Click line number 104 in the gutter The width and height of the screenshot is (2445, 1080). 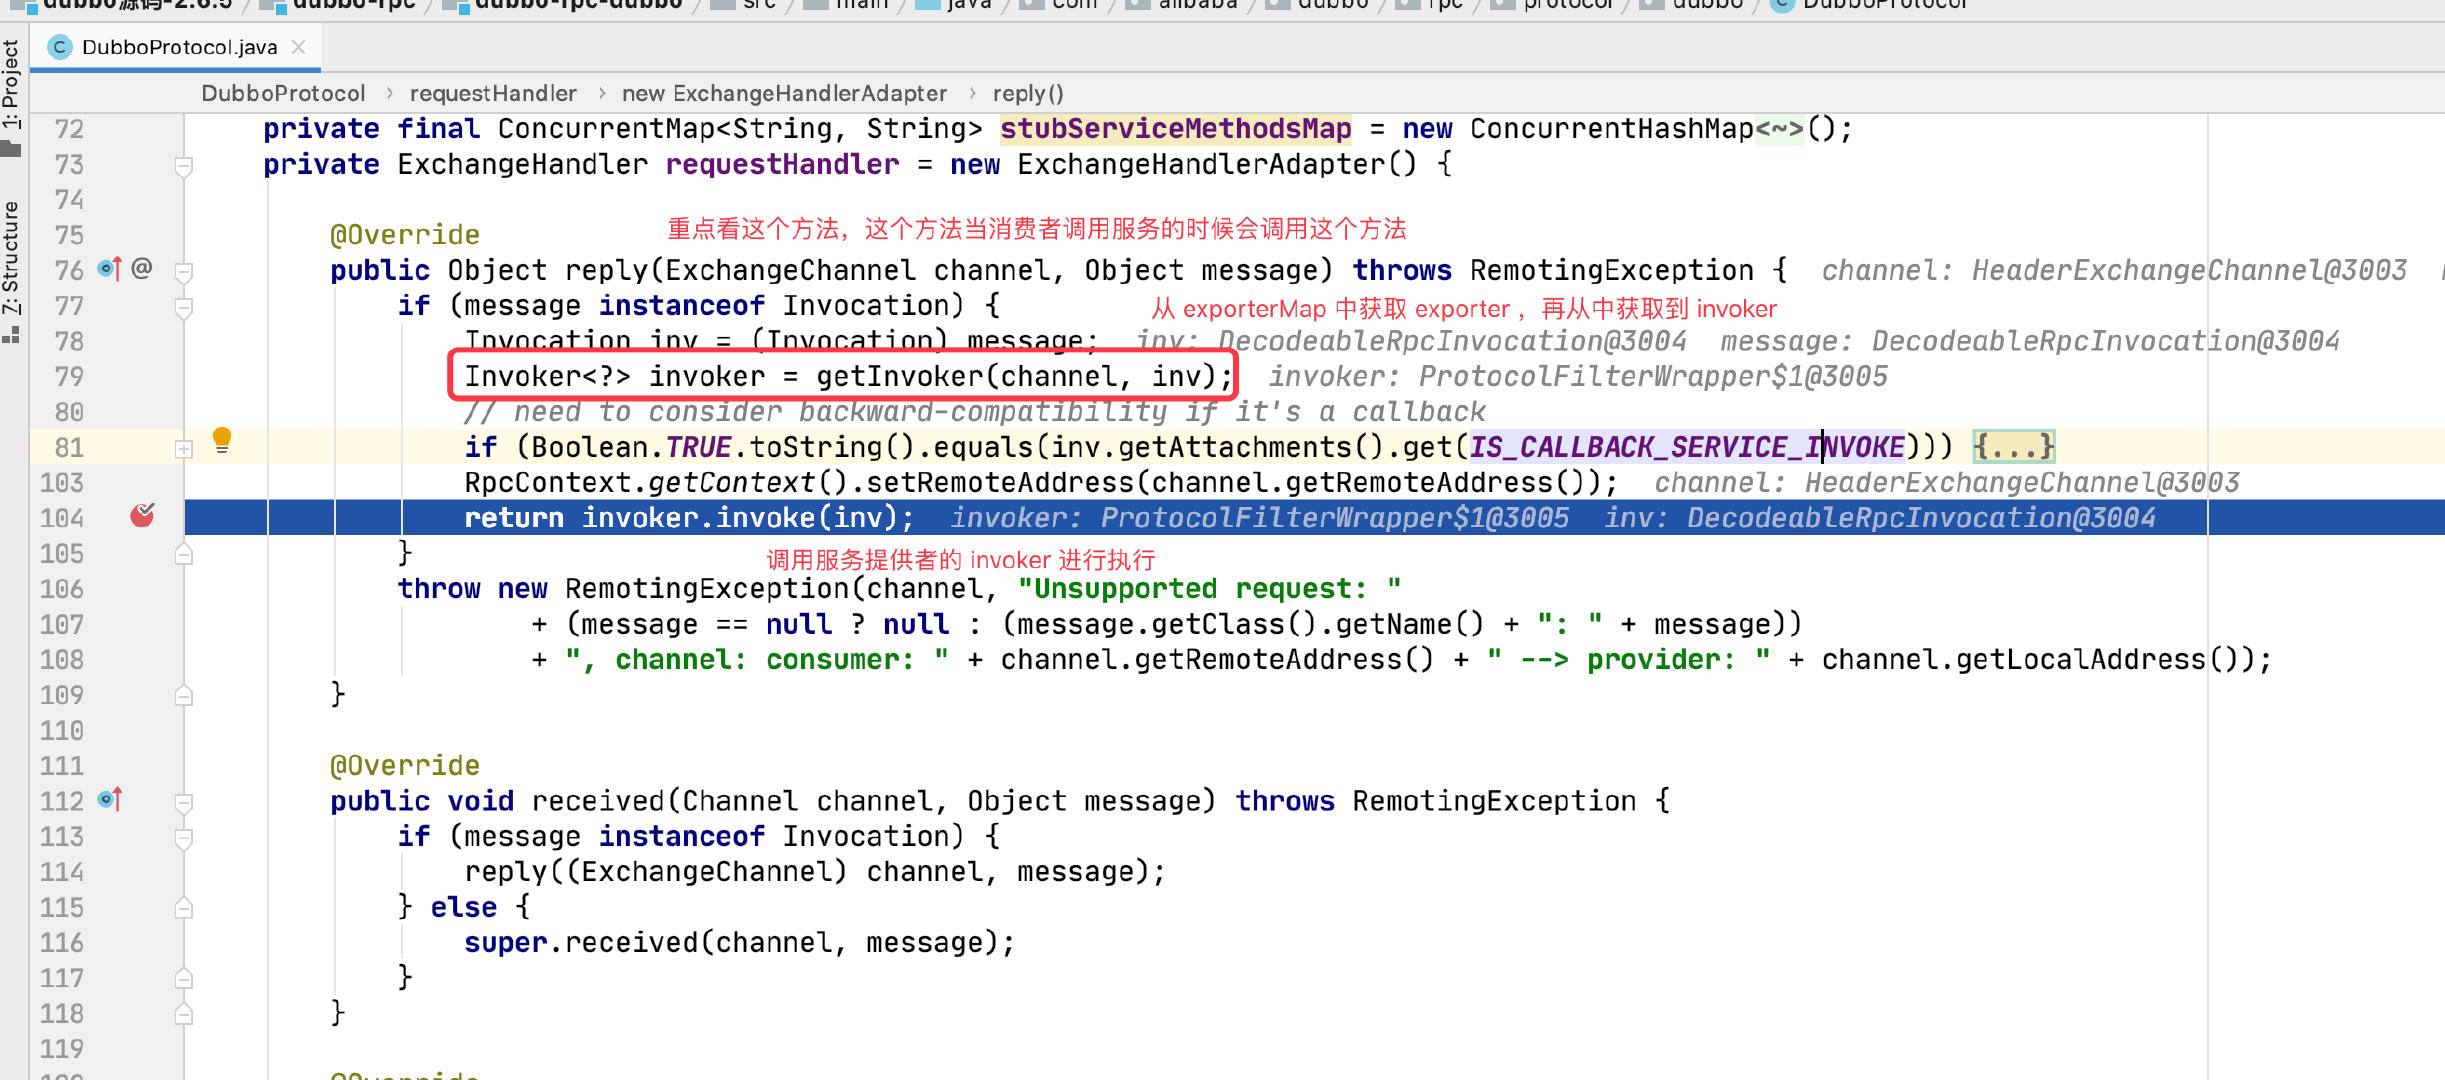(62, 518)
